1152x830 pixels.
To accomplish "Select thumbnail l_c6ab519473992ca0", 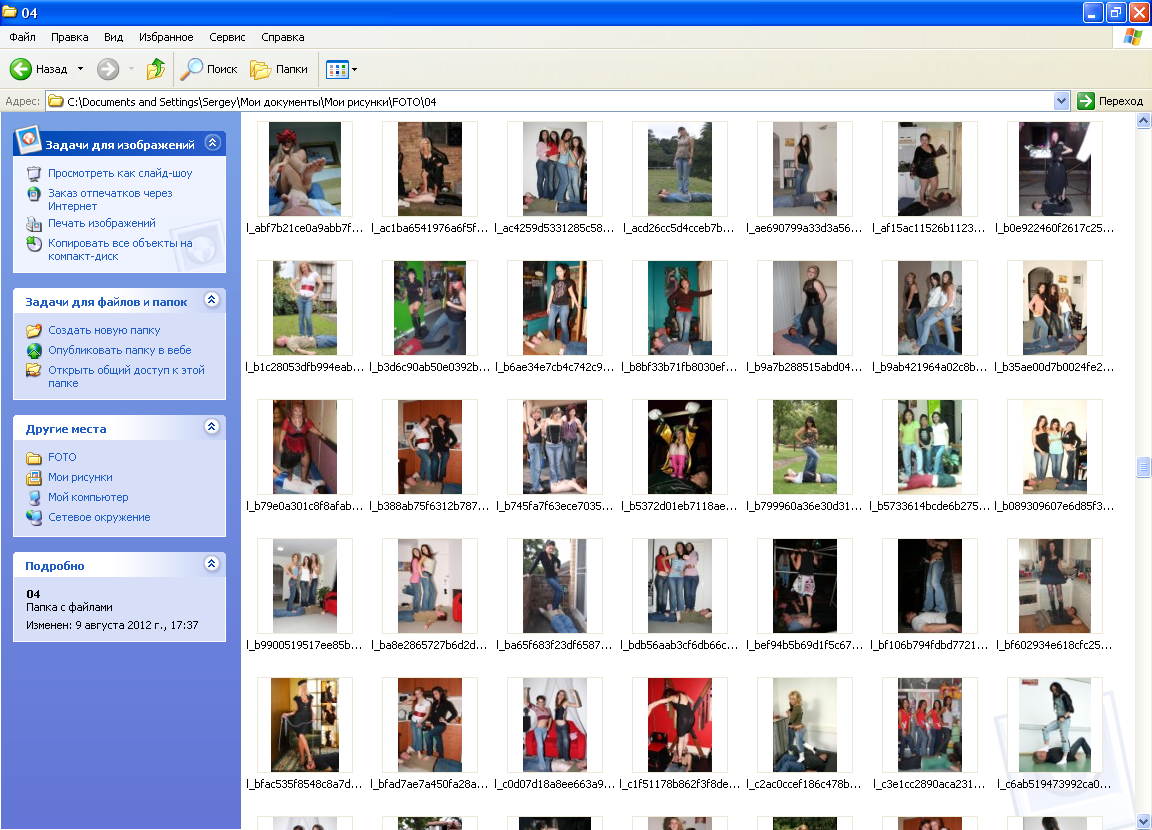I will tap(1054, 724).
